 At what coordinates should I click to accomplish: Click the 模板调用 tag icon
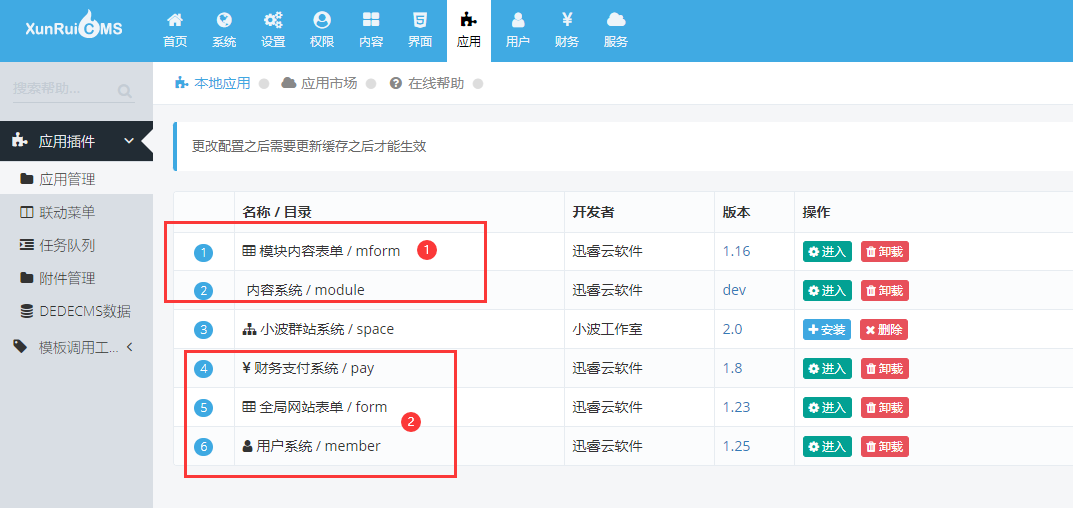tap(21, 346)
